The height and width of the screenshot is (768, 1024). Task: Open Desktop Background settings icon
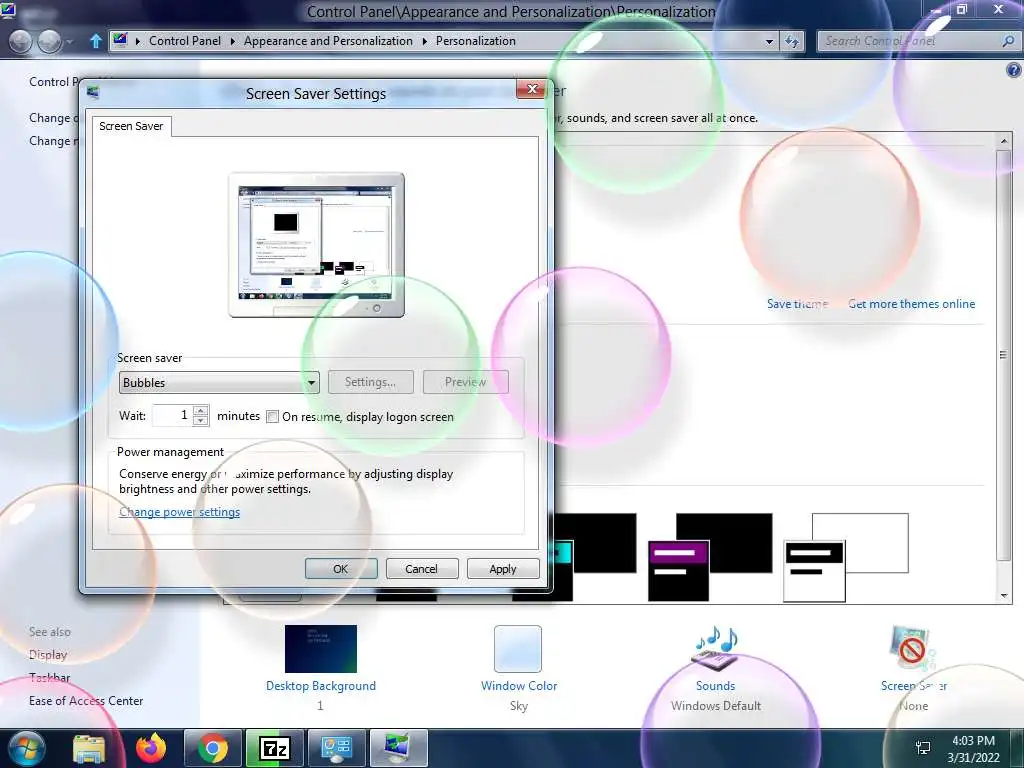pos(321,648)
